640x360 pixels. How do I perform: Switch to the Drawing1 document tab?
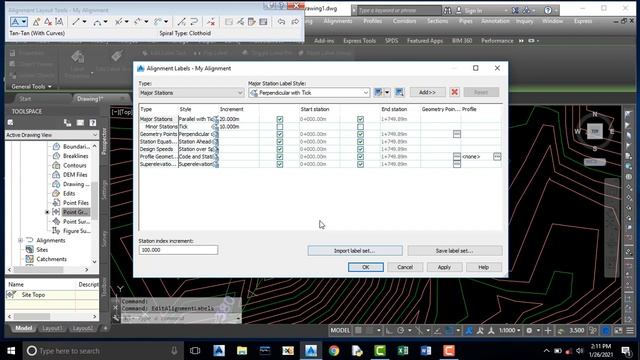point(90,99)
